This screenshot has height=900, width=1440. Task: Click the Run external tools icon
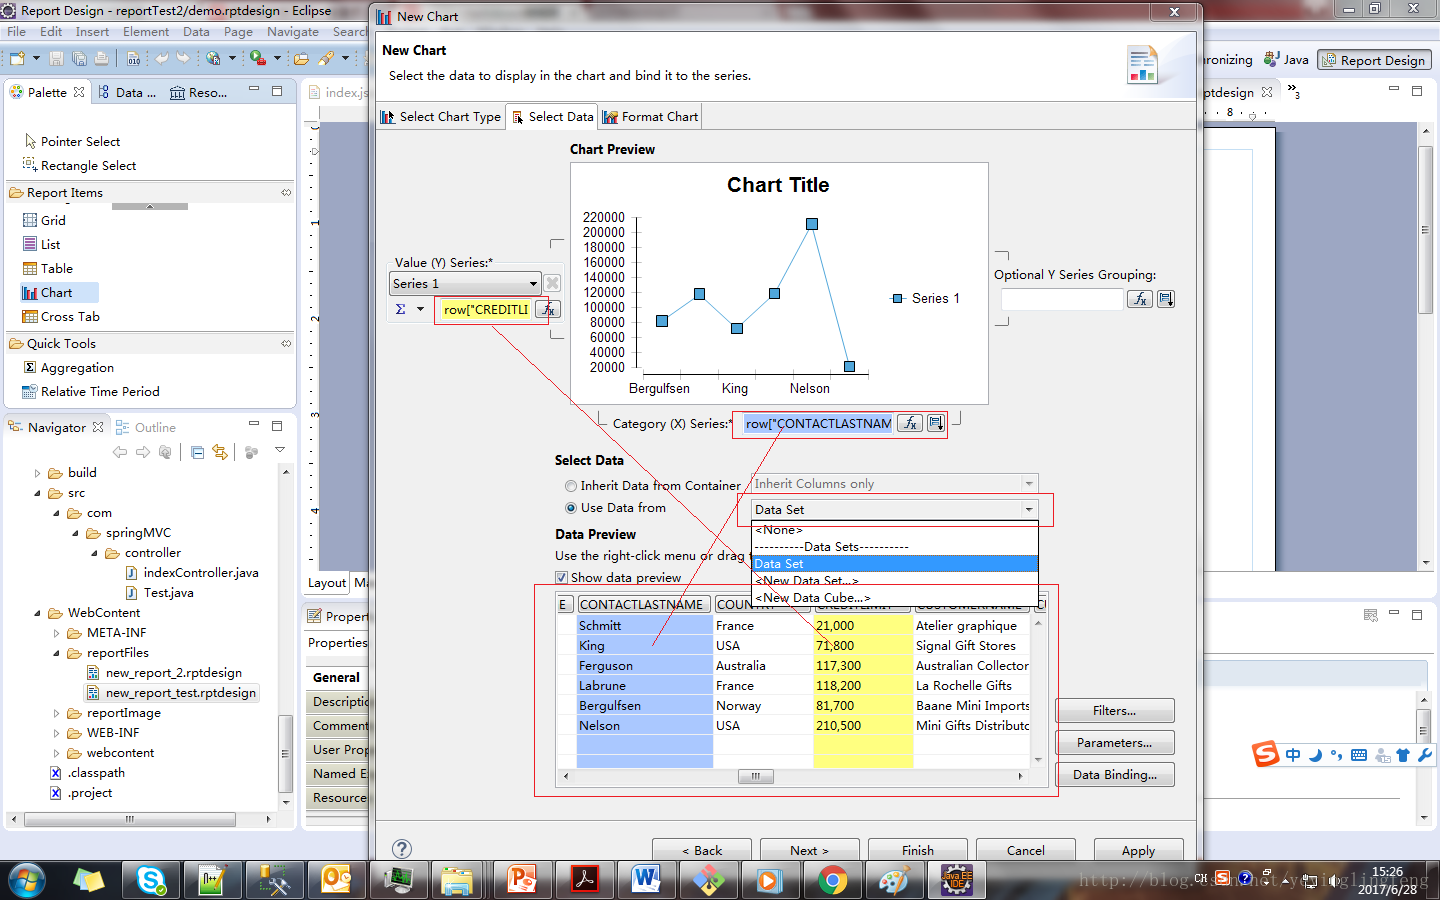click(258, 59)
